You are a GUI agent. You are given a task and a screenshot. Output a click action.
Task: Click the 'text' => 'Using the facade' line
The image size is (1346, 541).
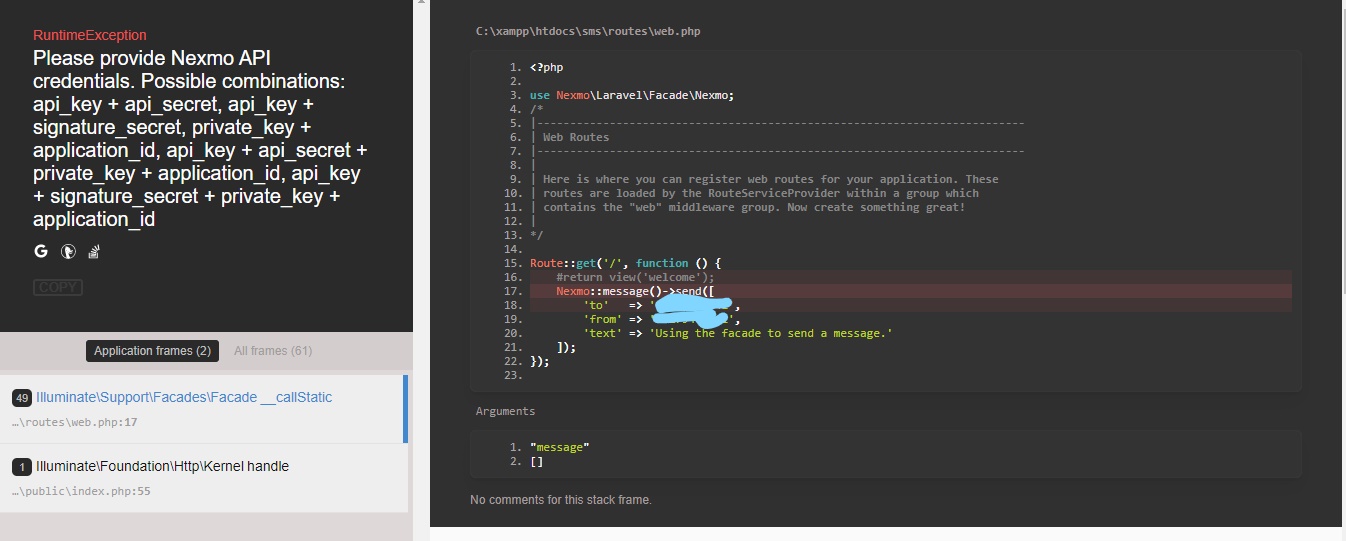click(737, 333)
